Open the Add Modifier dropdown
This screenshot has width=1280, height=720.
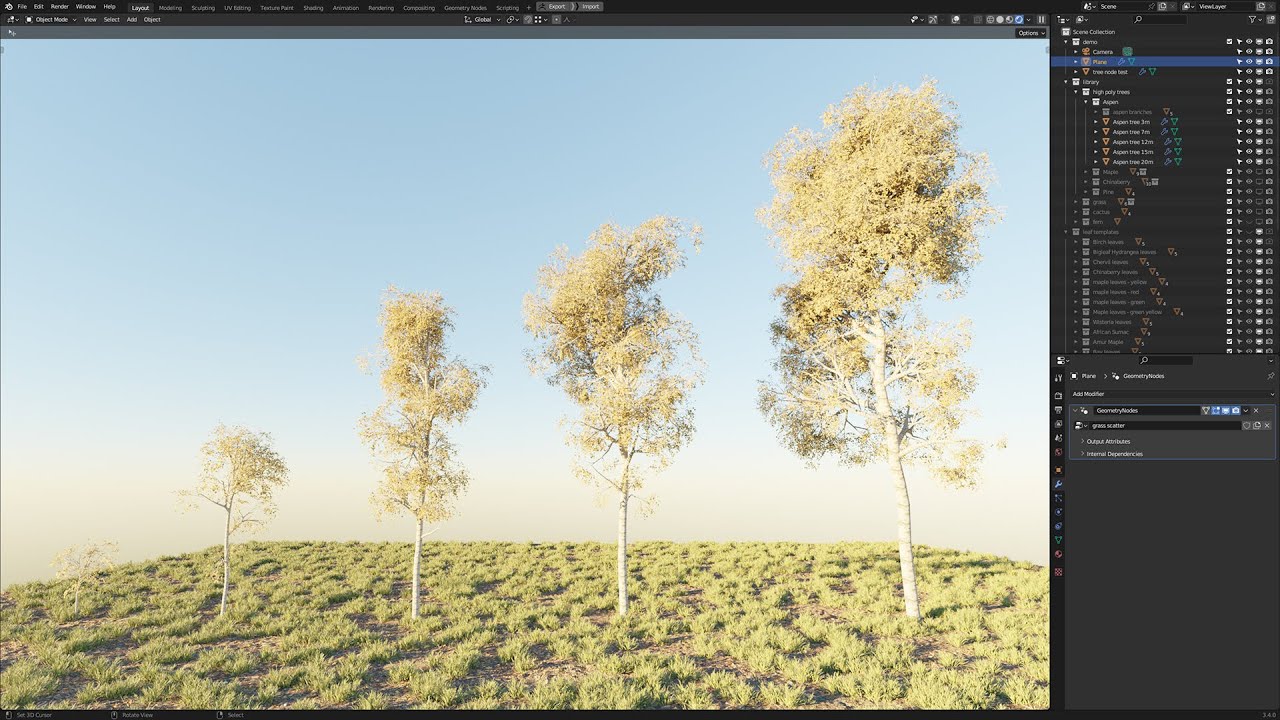1172,394
